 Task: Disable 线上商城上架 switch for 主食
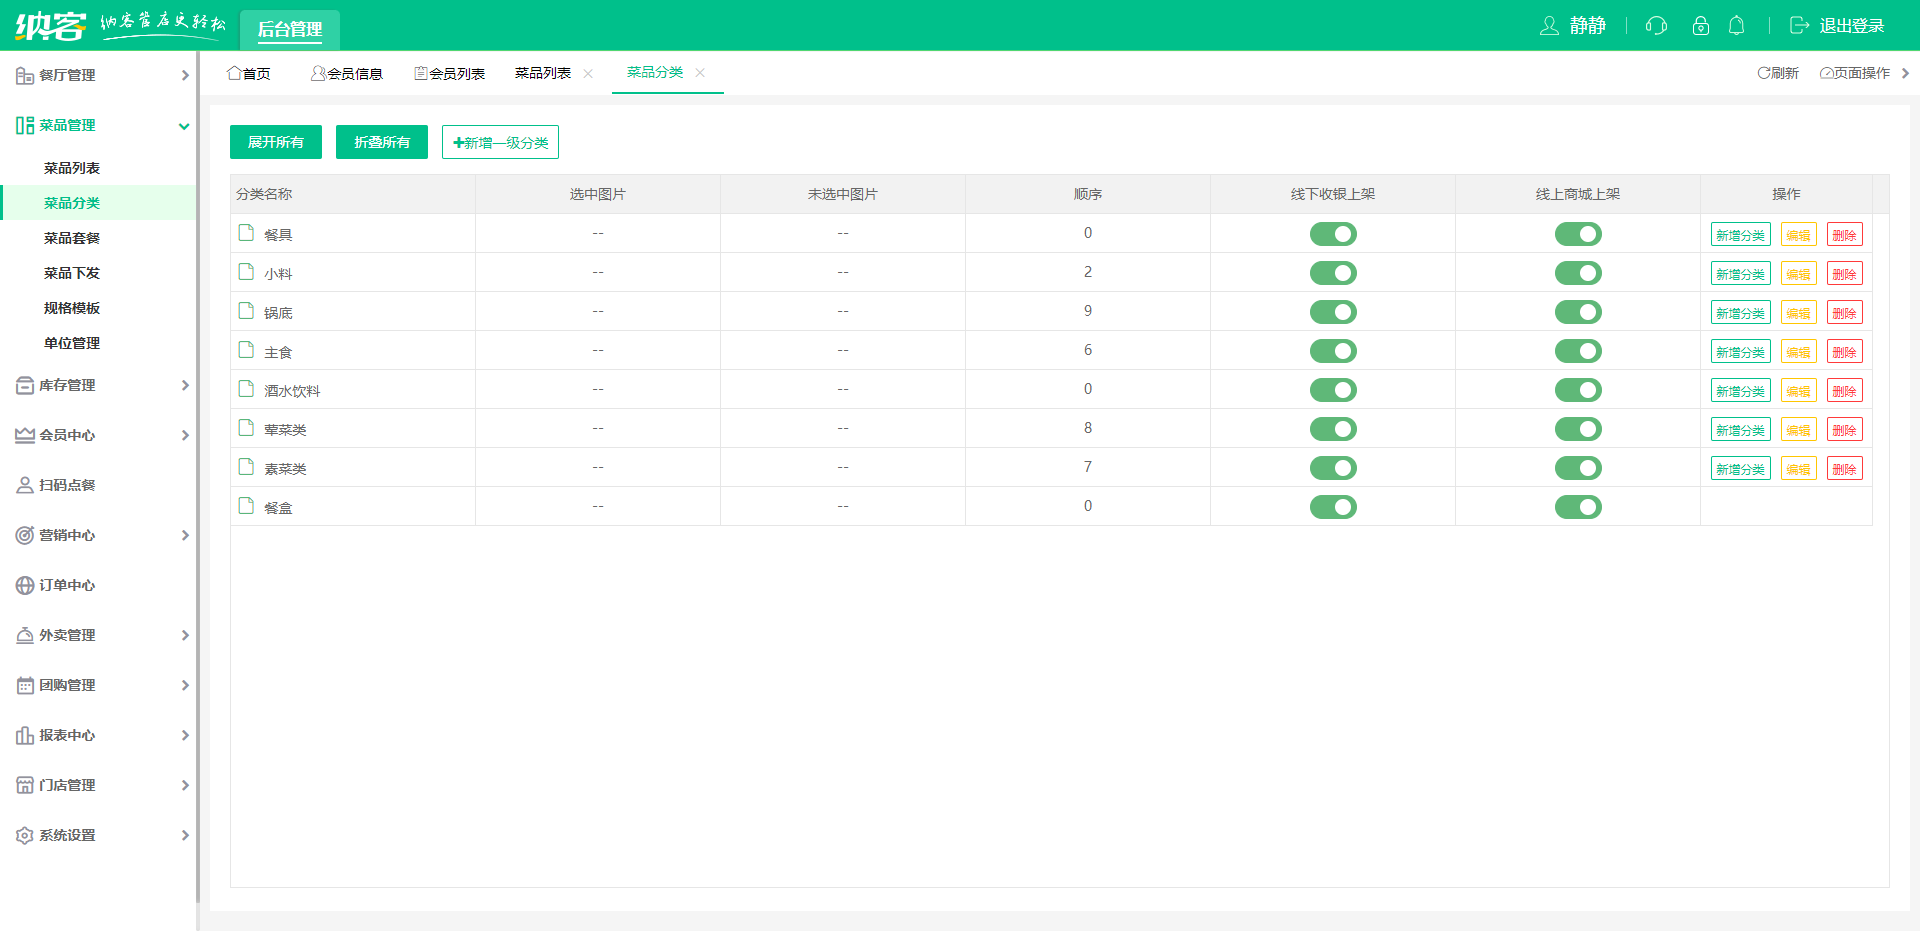tap(1578, 351)
